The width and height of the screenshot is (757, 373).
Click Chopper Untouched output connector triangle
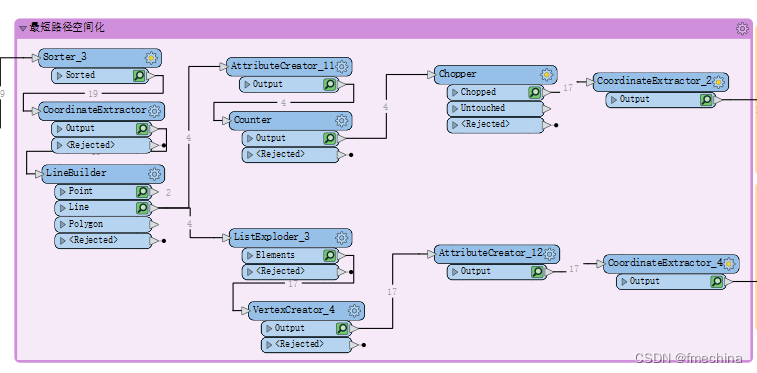point(547,109)
